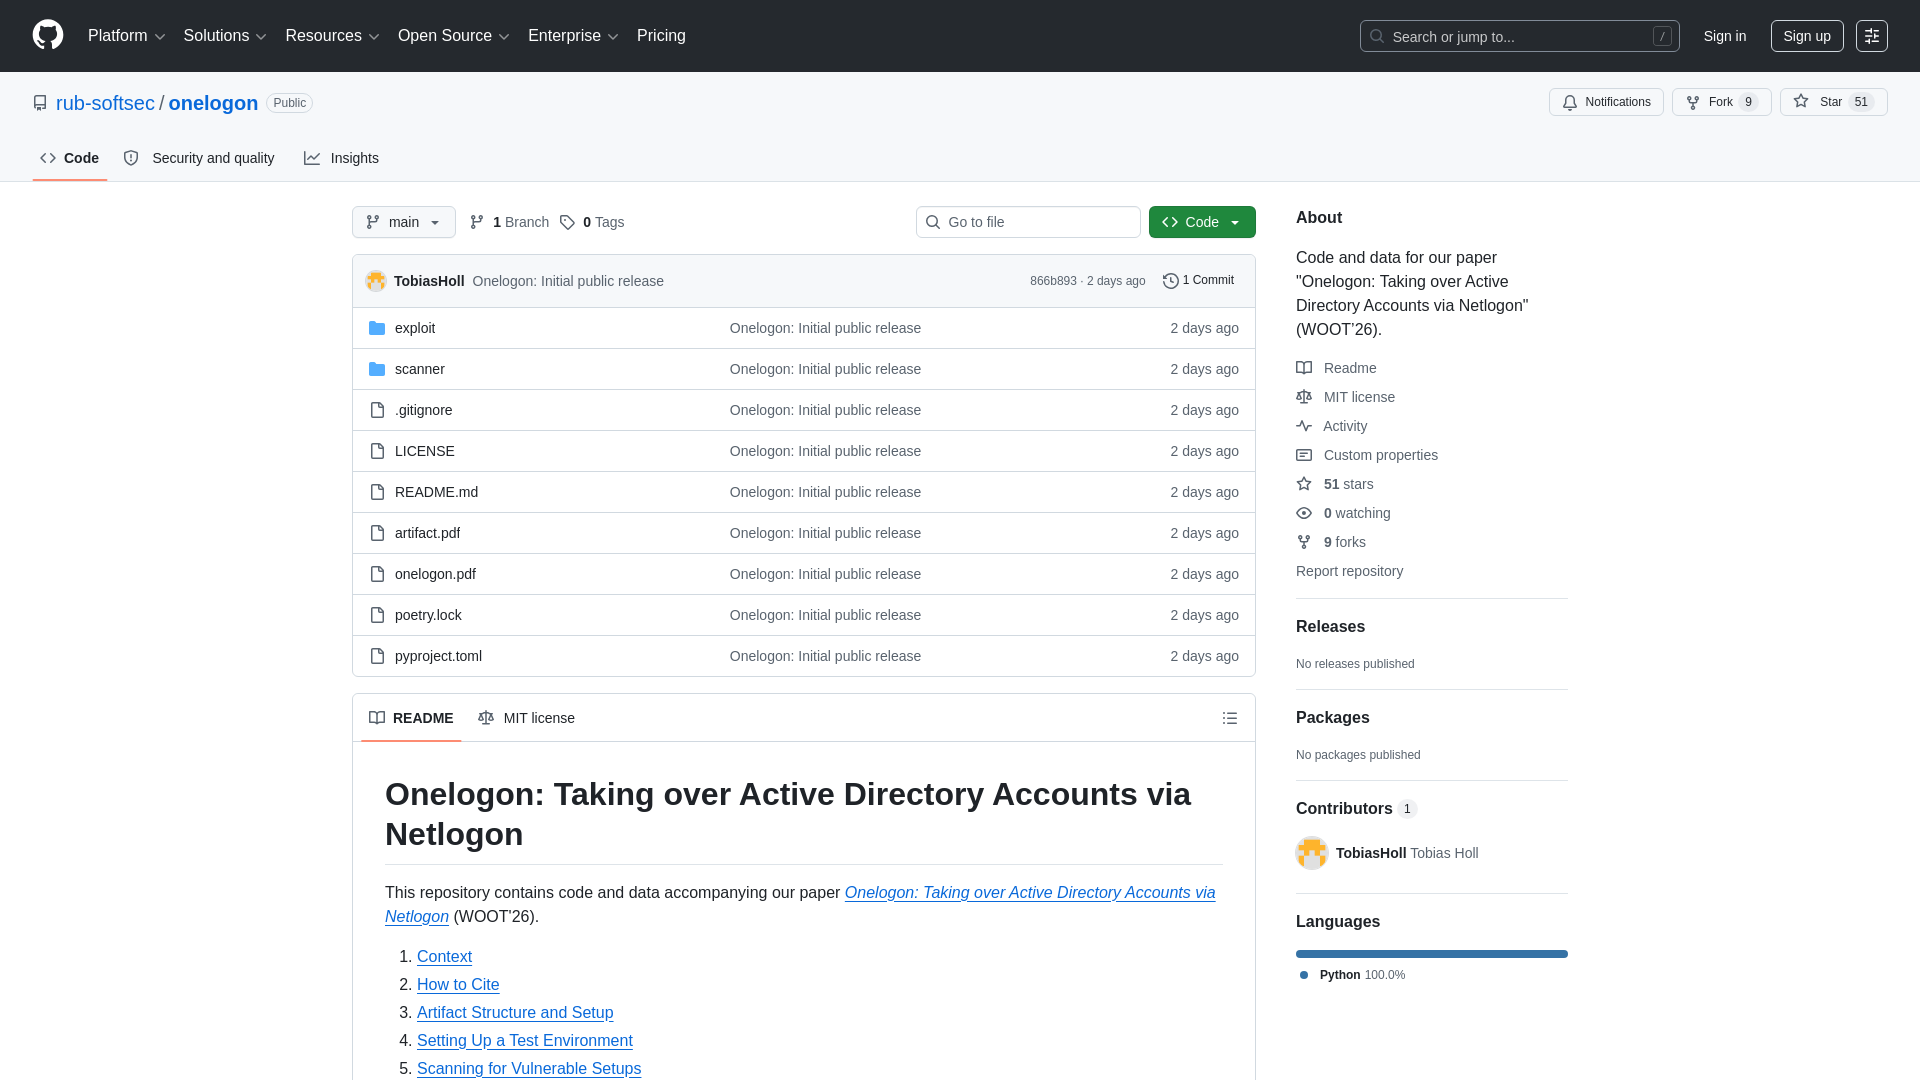The width and height of the screenshot is (1920, 1080).
Task: Click the file icon for README.md
Action: pos(377,492)
